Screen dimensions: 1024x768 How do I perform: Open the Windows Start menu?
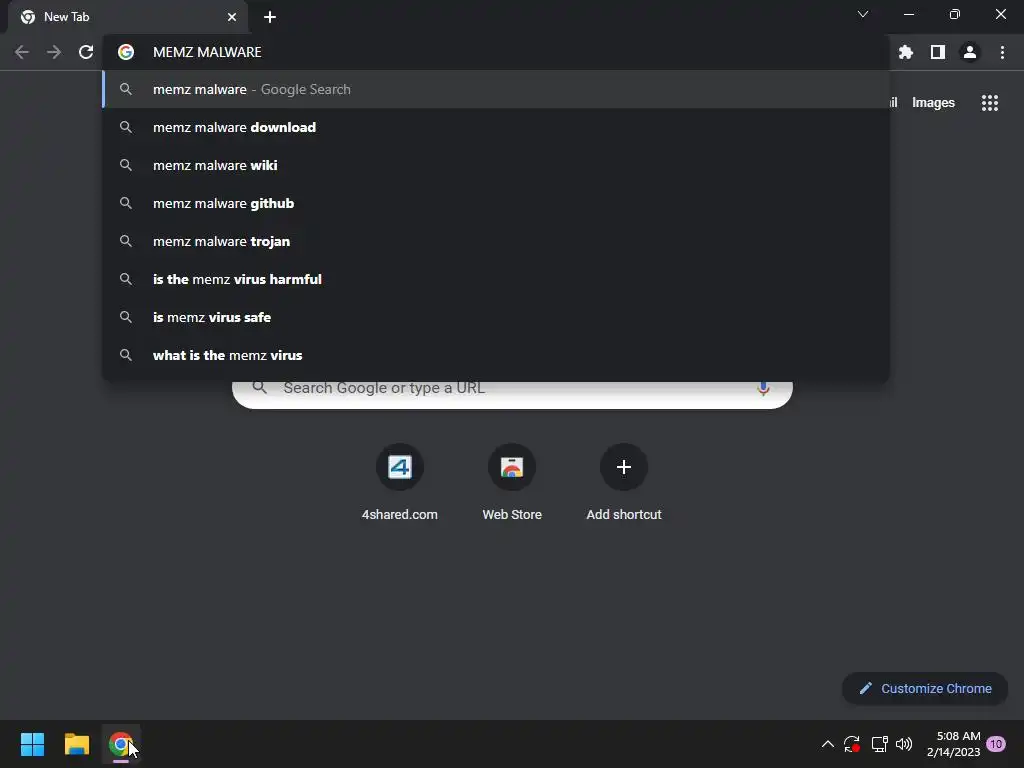[32, 744]
